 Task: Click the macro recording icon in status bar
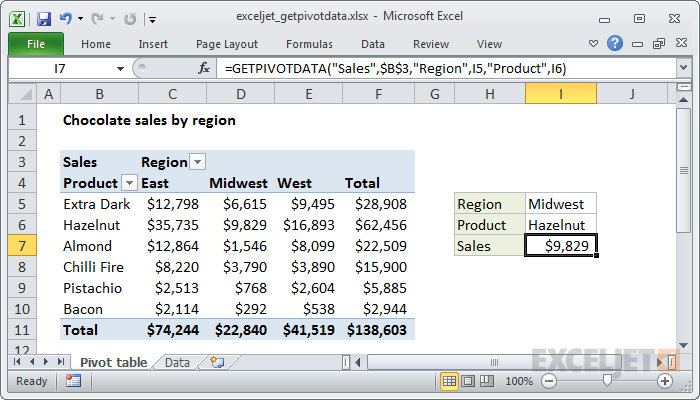[x=73, y=381]
